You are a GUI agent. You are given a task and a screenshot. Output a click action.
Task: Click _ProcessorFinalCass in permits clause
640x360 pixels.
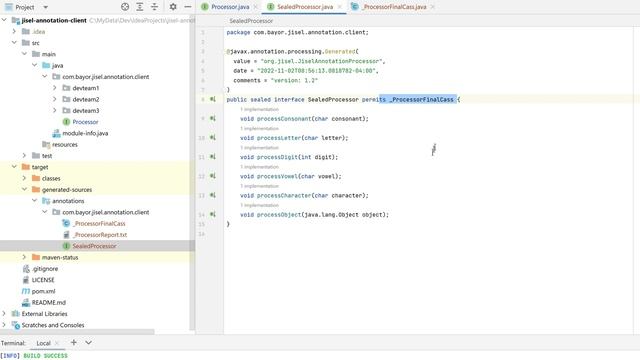(x=421, y=100)
